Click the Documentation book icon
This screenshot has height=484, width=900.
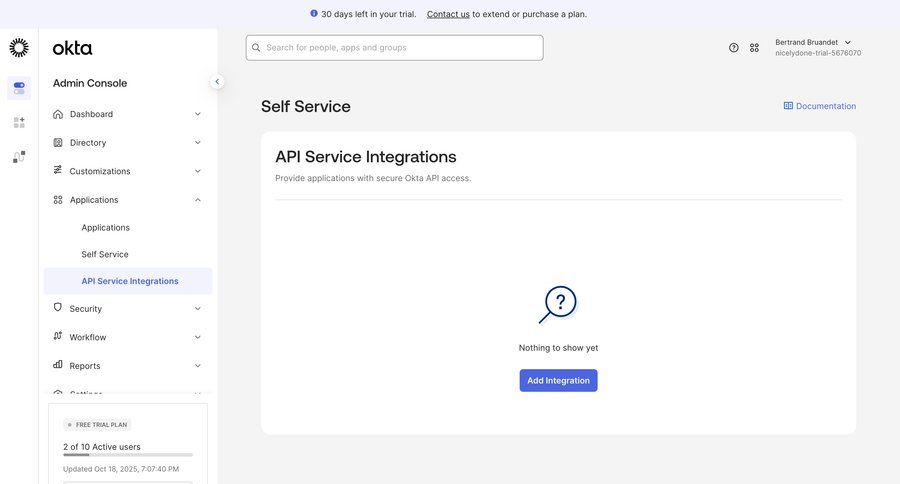pyautogui.click(x=788, y=106)
